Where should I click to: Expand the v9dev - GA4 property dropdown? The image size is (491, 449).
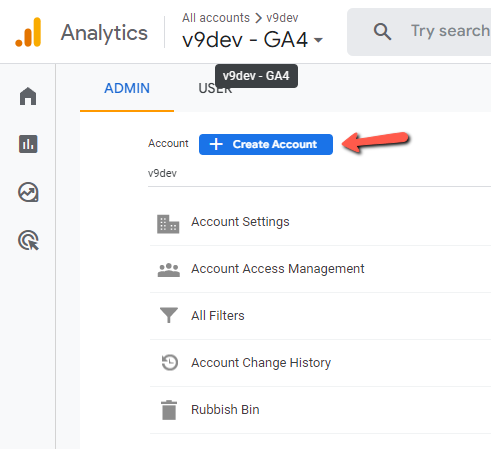click(253, 40)
